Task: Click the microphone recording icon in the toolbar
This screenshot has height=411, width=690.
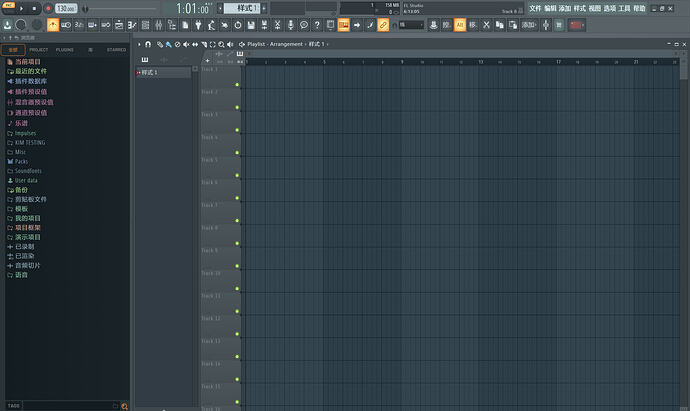Action: [290, 25]
